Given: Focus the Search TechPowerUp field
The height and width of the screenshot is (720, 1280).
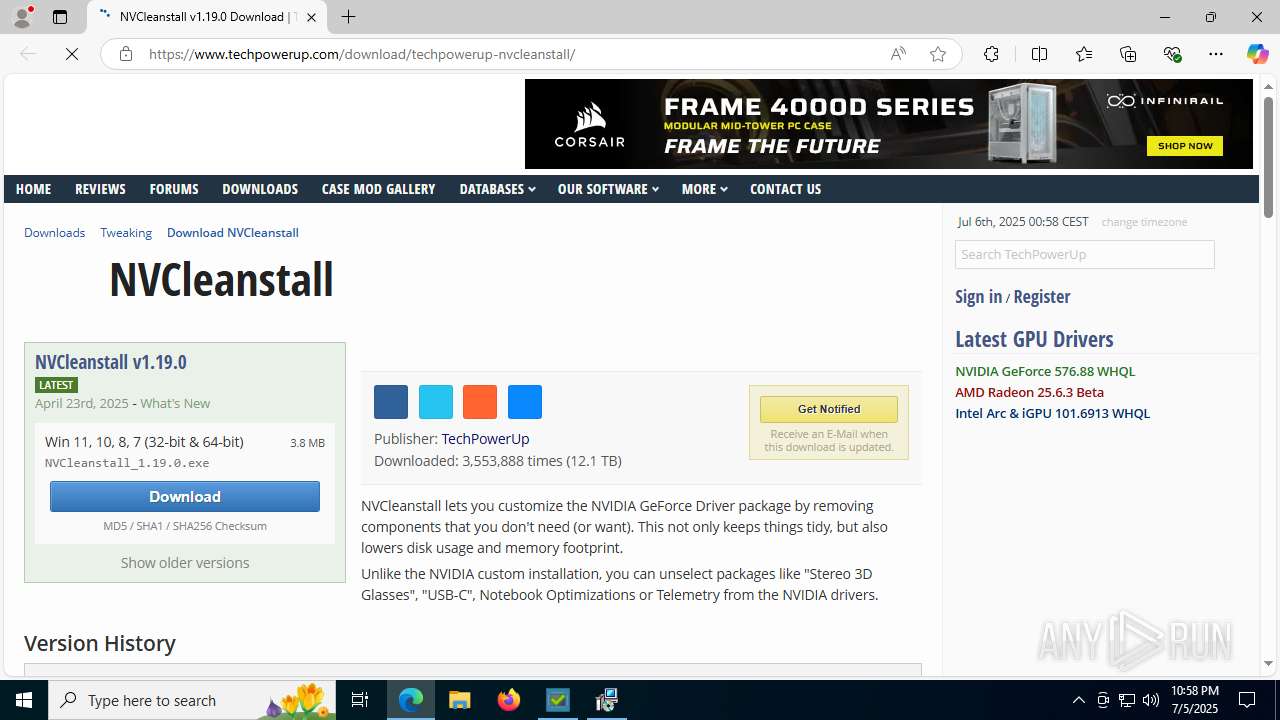Looking at the screenshot, I should click(x=1084, y=254).
